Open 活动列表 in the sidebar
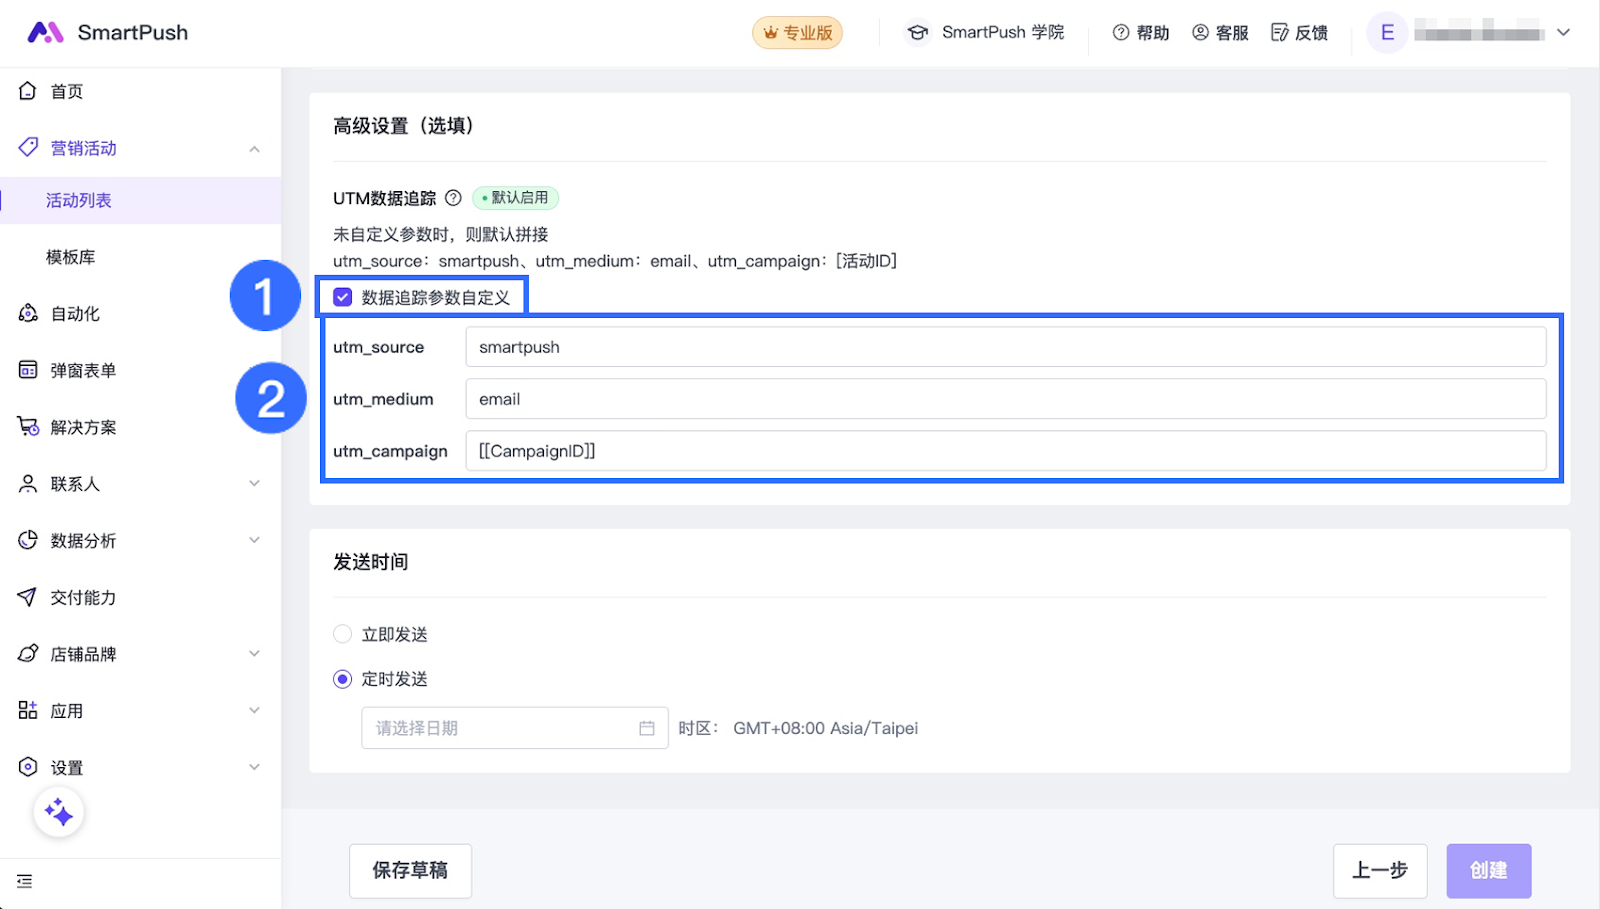The width and height of the screenshot is (1600, 909). click(x=79, y=201)
